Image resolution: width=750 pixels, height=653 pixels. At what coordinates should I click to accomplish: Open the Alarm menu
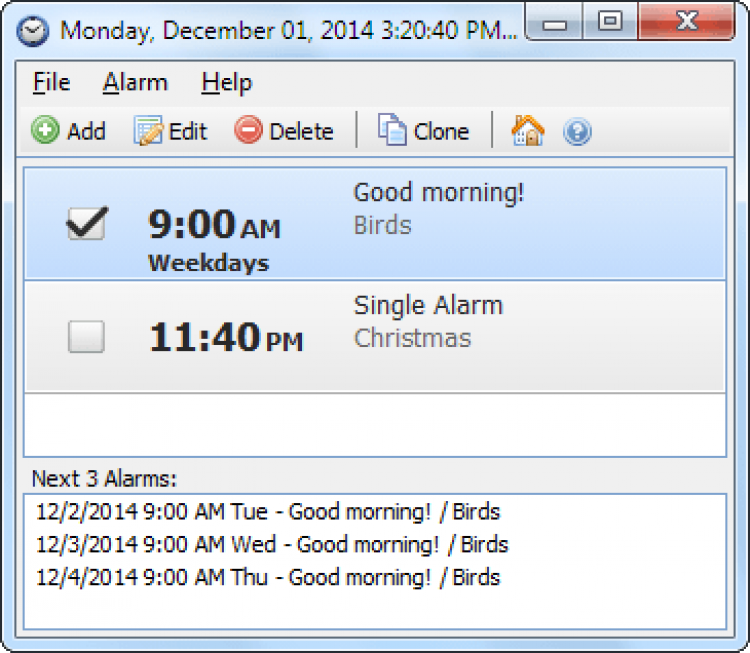point(135,83)
